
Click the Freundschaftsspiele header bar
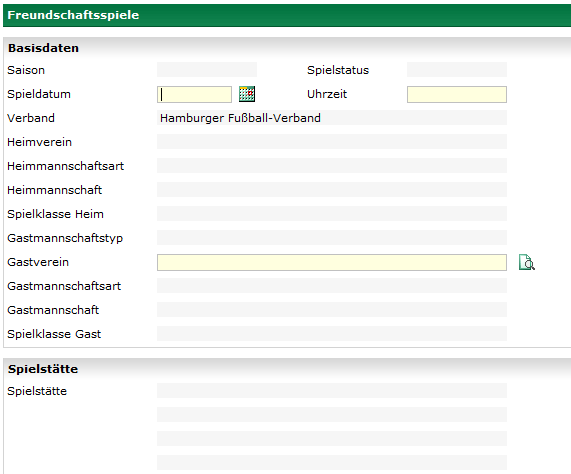(287, 15)
